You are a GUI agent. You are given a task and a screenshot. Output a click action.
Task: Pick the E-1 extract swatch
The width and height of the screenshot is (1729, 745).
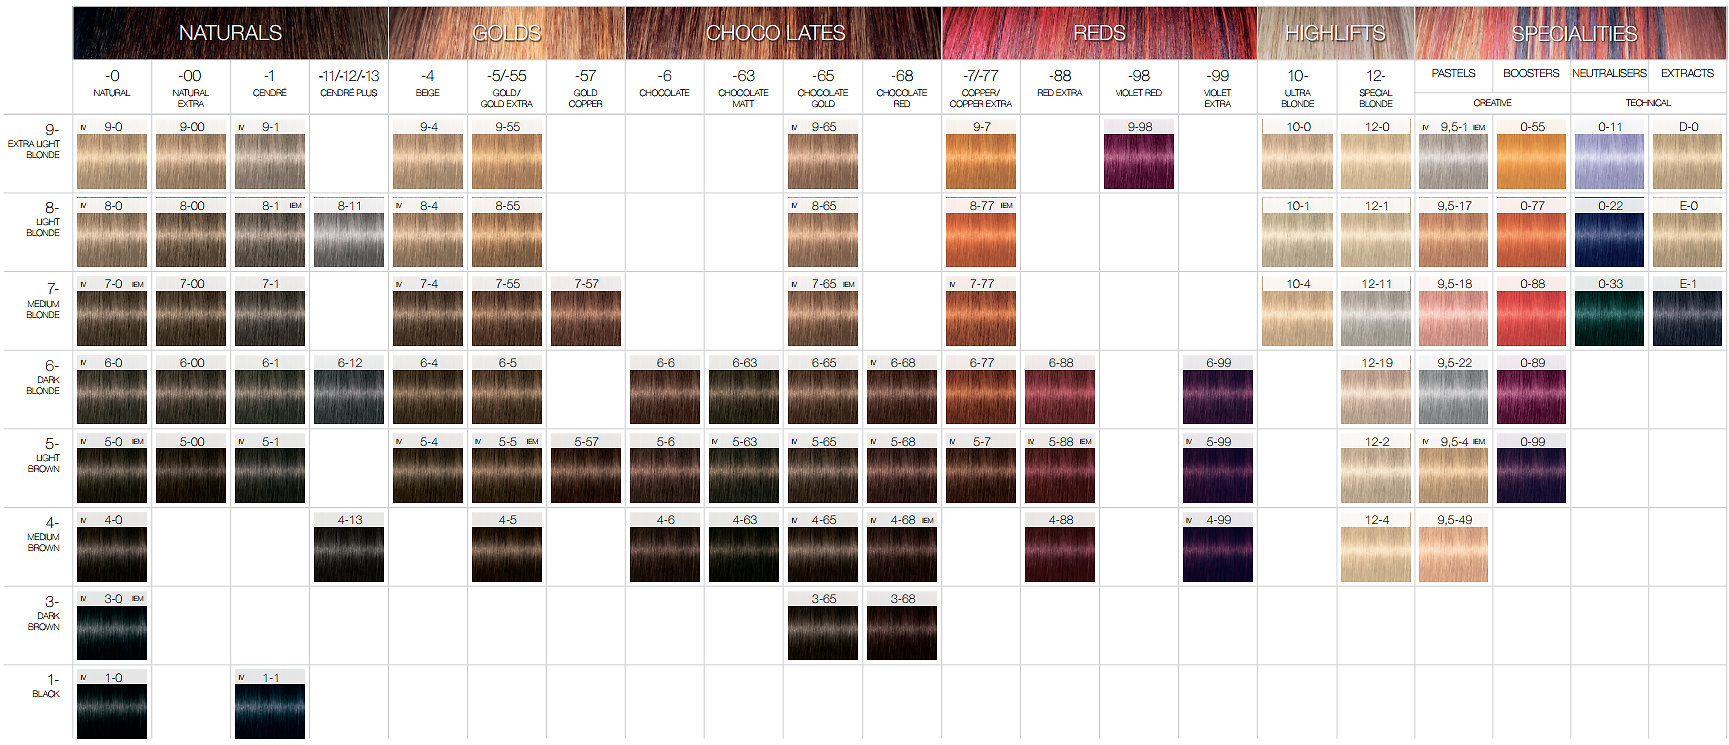[x=1688, y=318]
